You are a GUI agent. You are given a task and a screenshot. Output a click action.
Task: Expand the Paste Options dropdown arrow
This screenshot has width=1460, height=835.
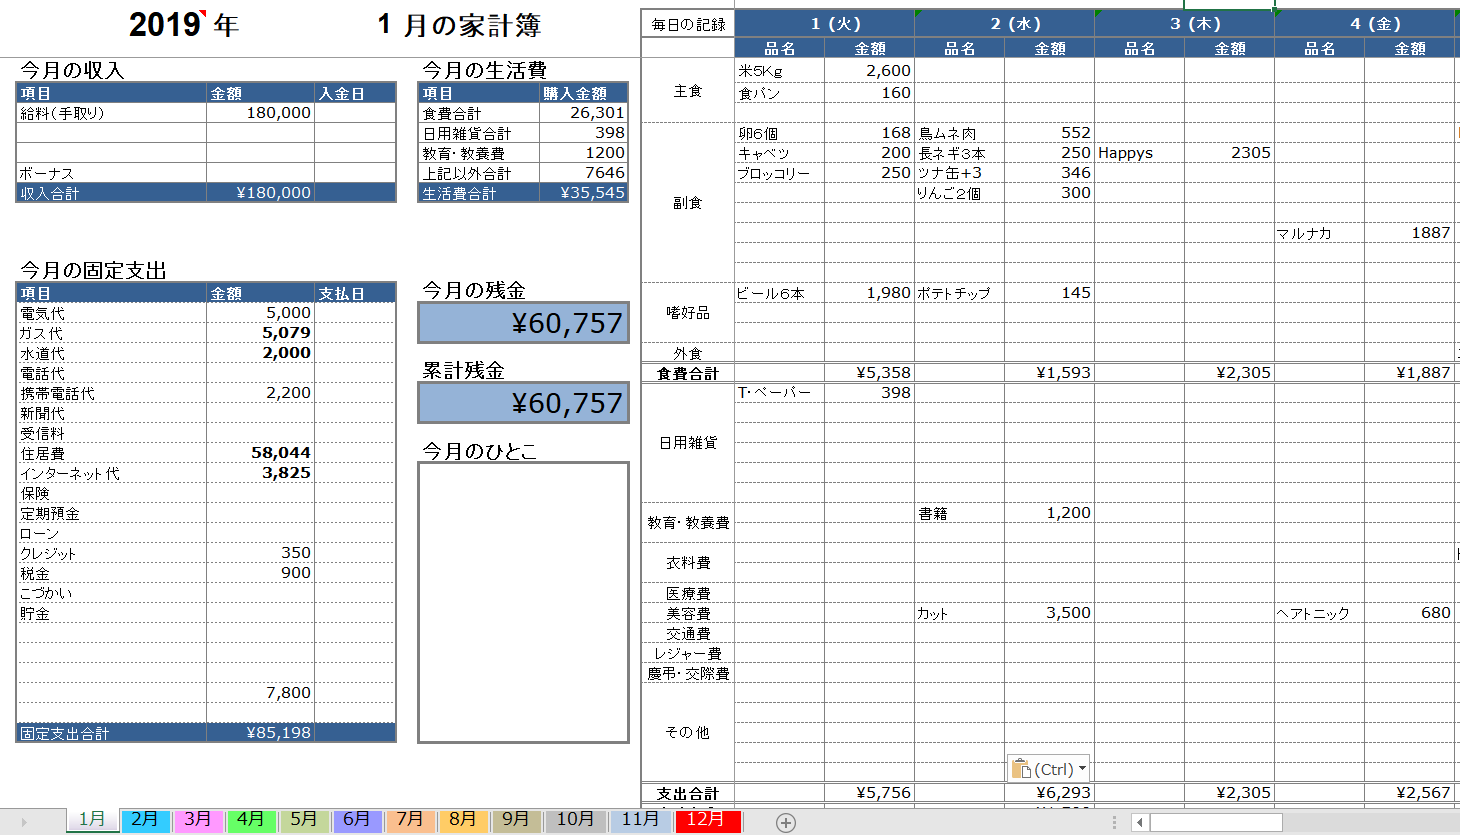point(1082,769)
